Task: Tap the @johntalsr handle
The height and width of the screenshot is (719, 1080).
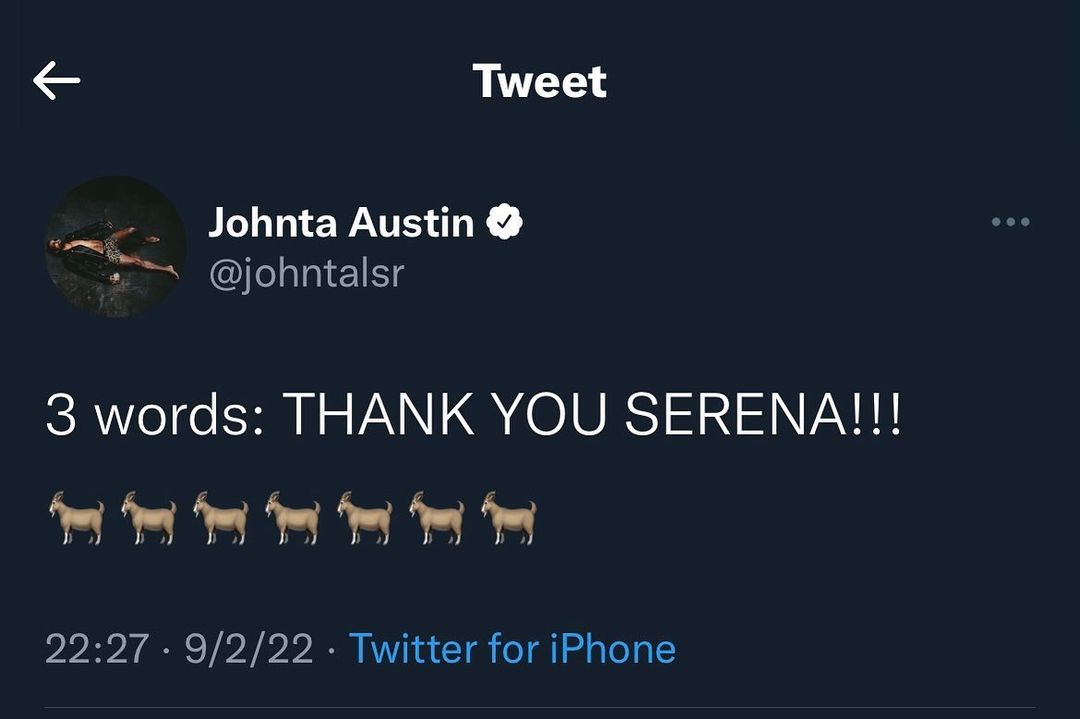Action: tap(305, 272)
